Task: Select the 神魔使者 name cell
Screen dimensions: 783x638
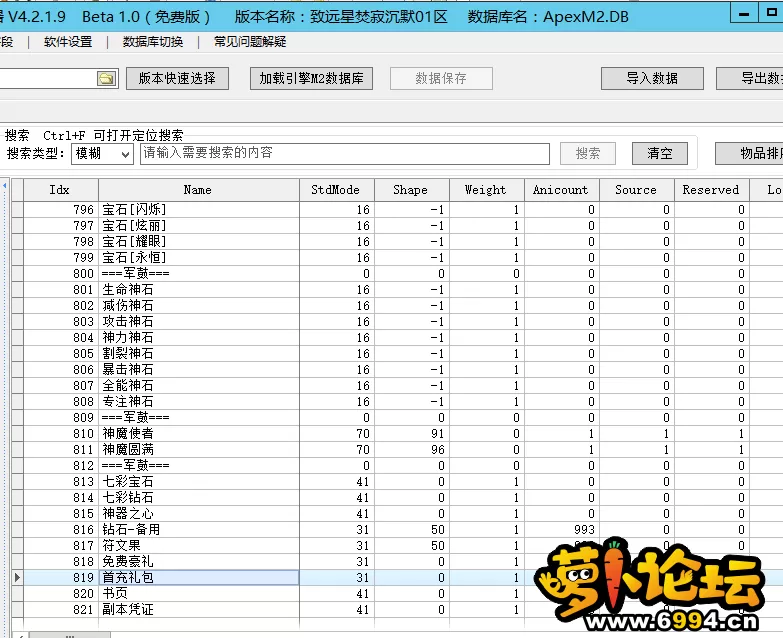Action: [199, 433]
